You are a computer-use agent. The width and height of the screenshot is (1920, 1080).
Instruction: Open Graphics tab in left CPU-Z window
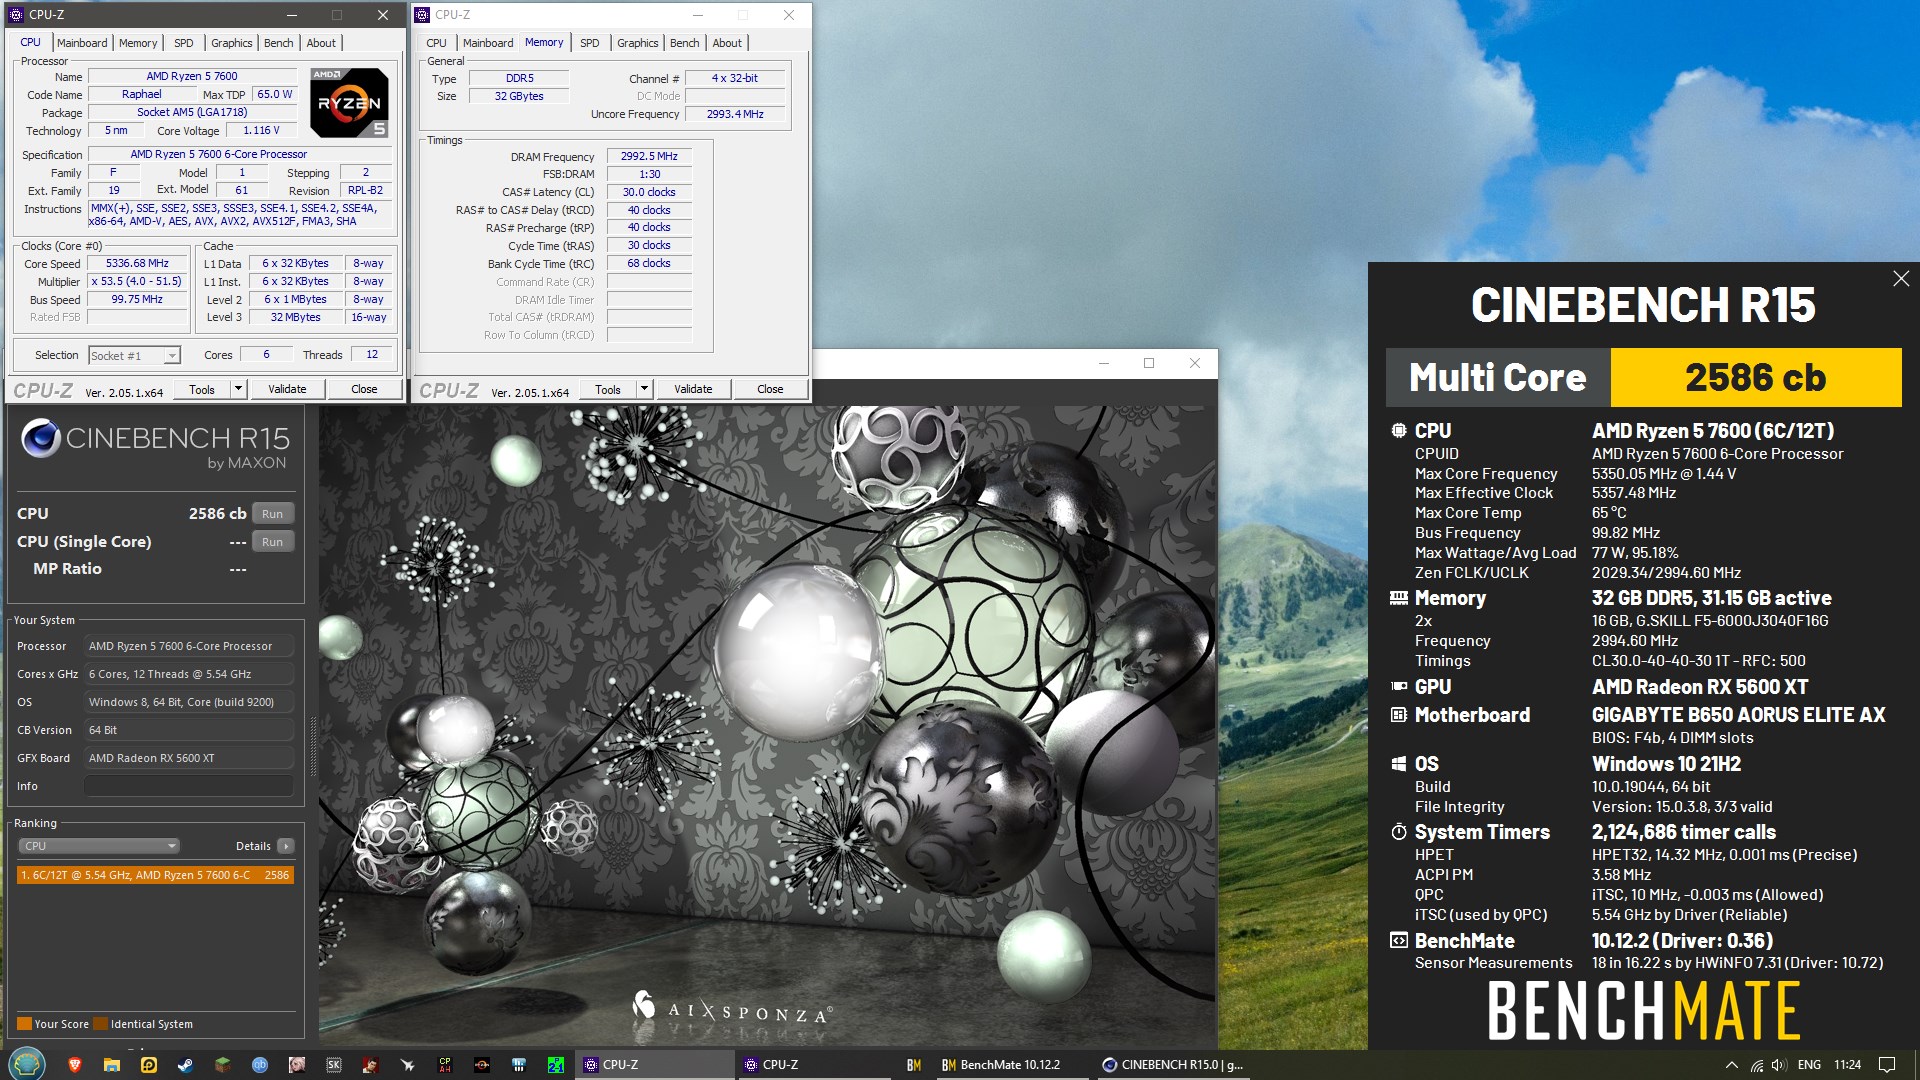pos(231,43)
